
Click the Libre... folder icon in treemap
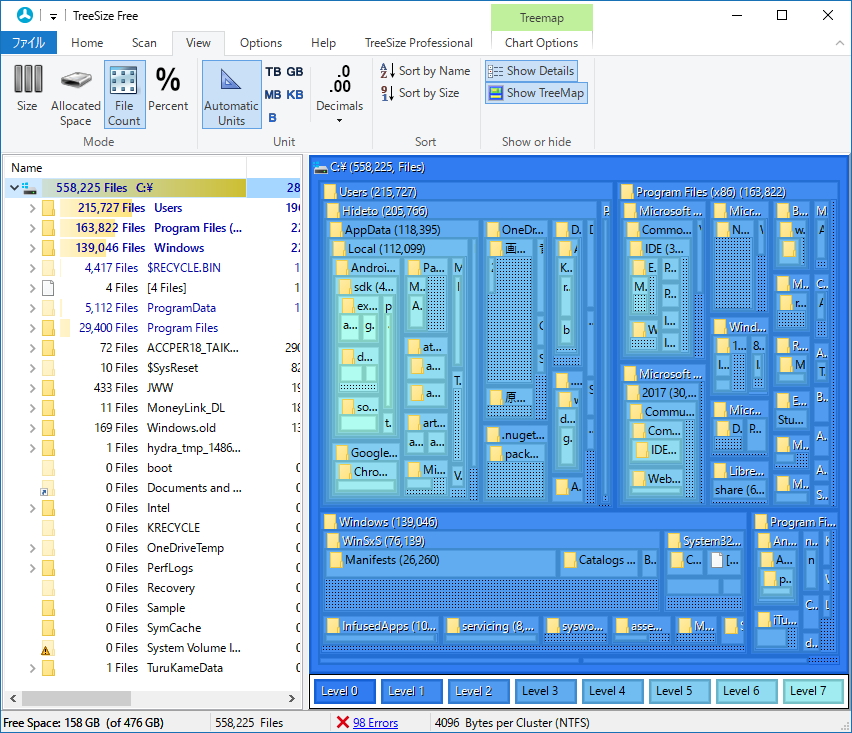click(721, 471)
